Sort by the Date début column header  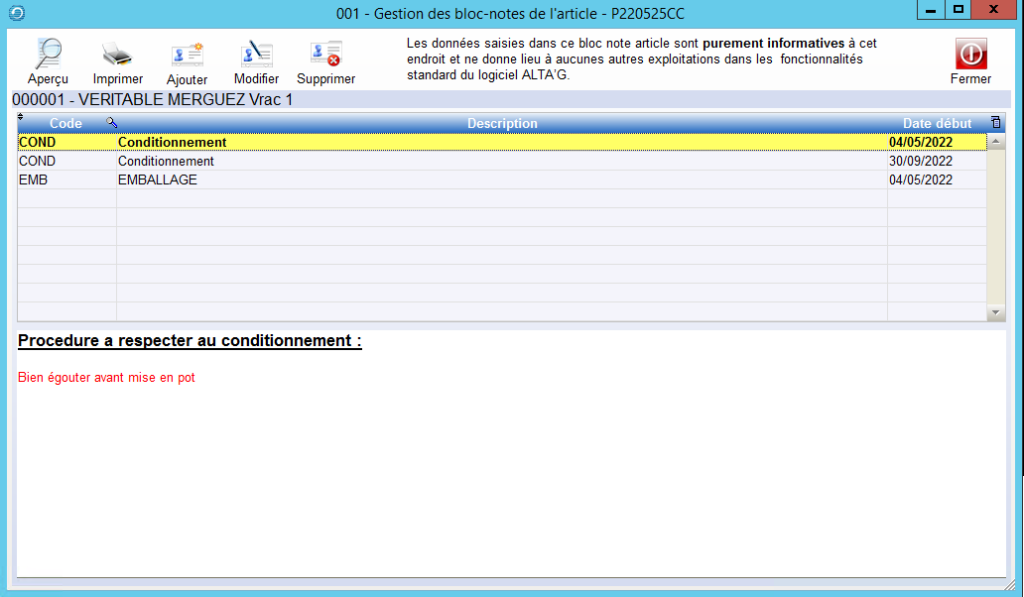click(x=936, y=123)
